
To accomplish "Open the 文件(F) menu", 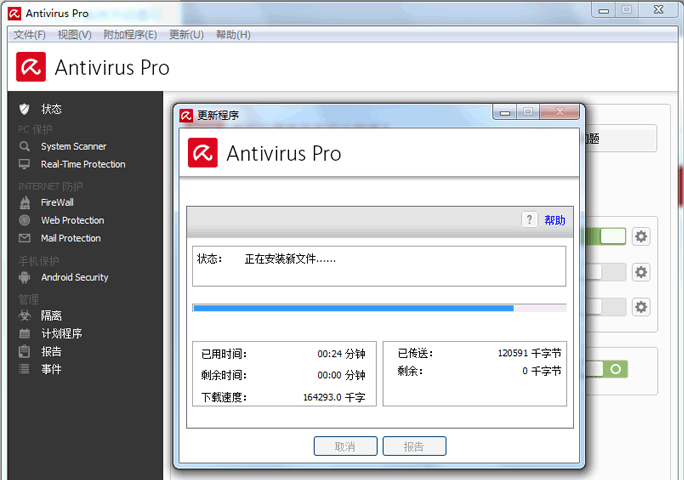I will (x=29, y=34).
